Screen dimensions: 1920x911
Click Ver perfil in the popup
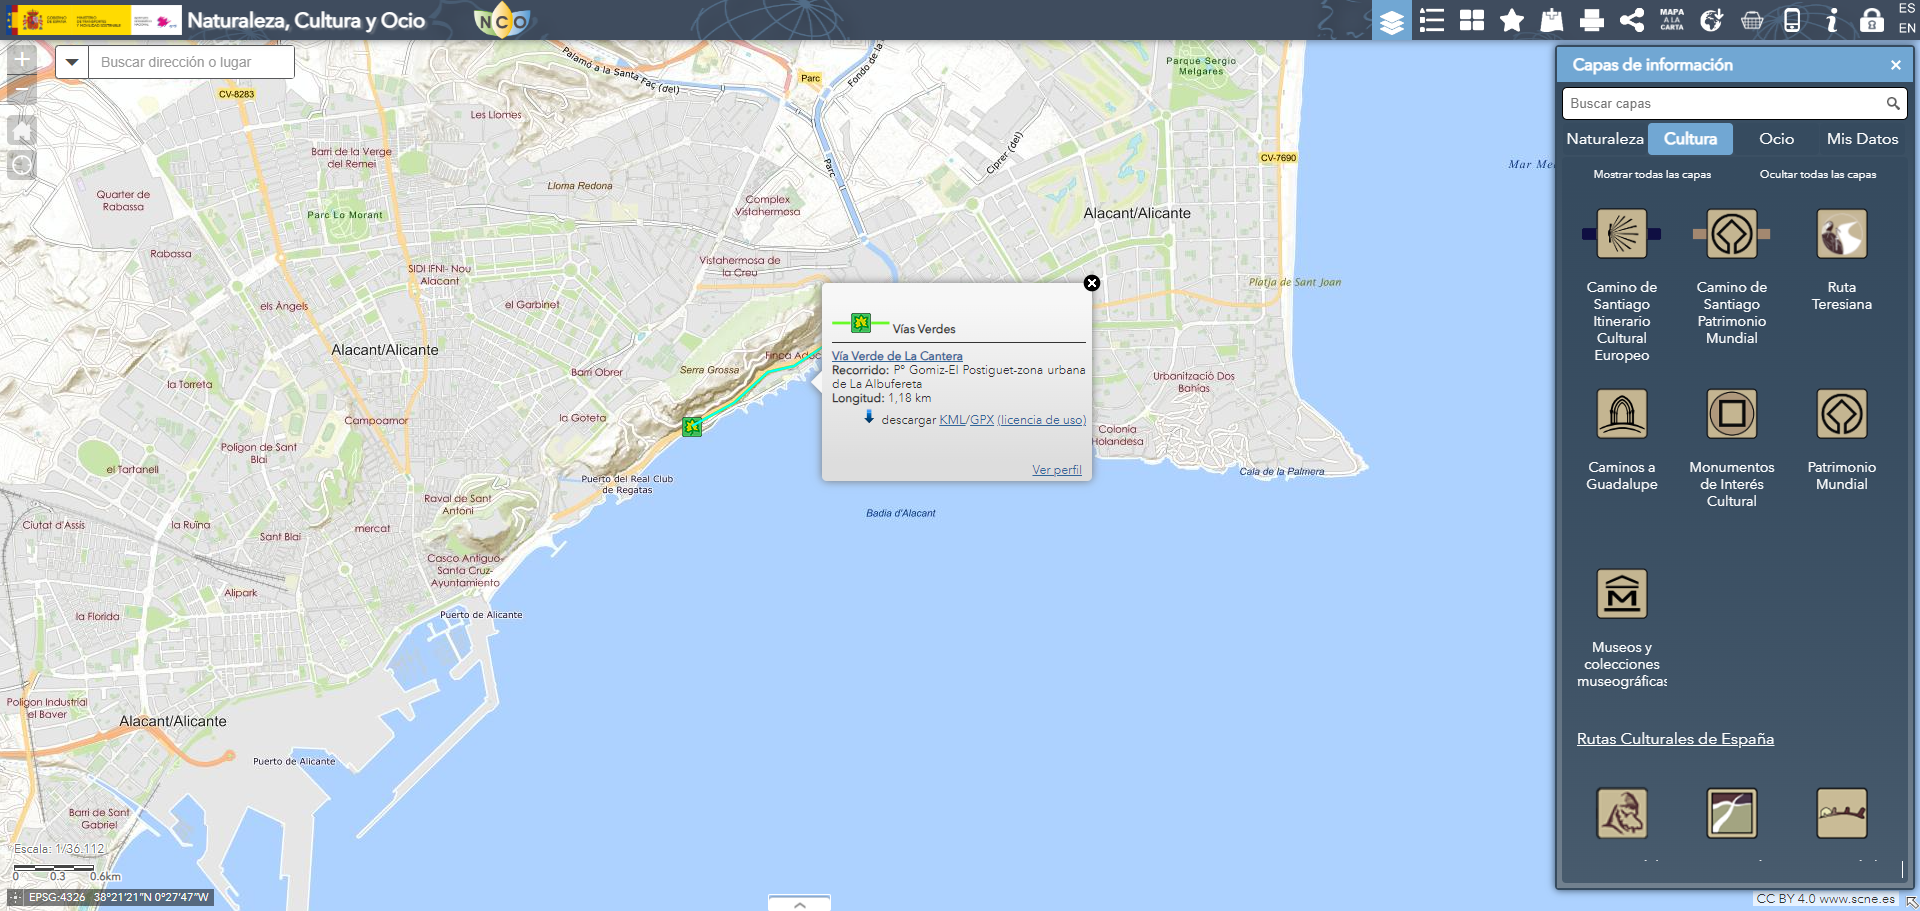[1056, 470]
